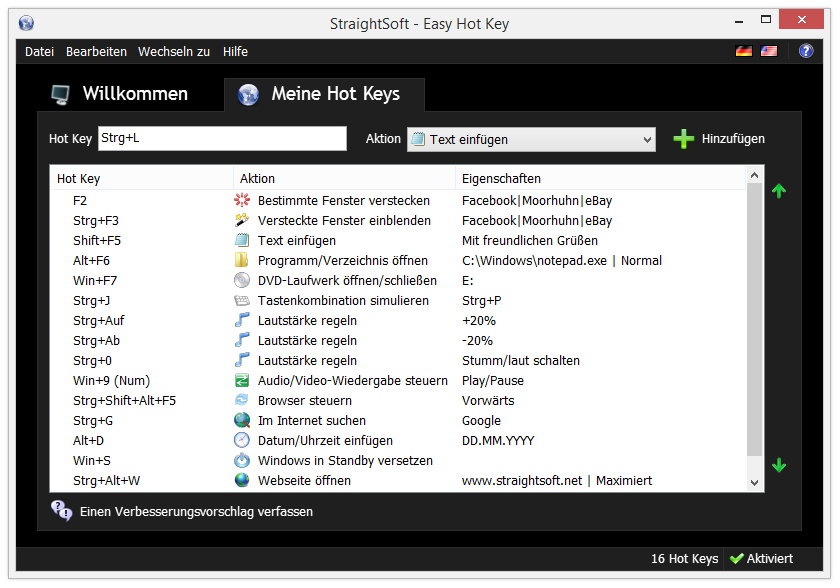Click Einen Verbesserungsvorschlag verfassen link

[x=196, y=512]
